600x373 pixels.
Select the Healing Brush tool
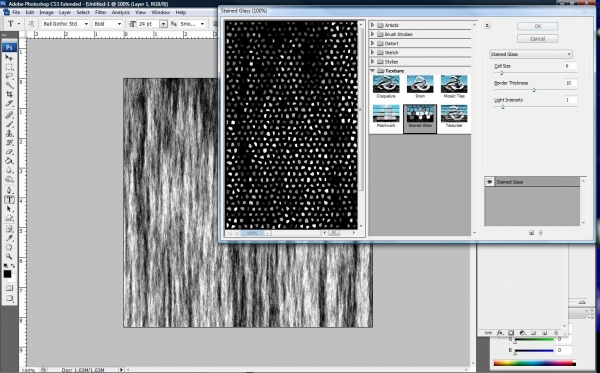9,115
